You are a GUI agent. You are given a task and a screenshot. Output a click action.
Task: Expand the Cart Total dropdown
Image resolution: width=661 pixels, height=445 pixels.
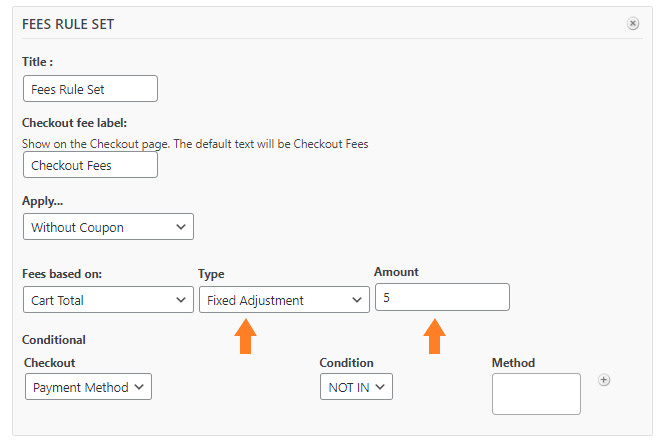(x=108, y=300)
